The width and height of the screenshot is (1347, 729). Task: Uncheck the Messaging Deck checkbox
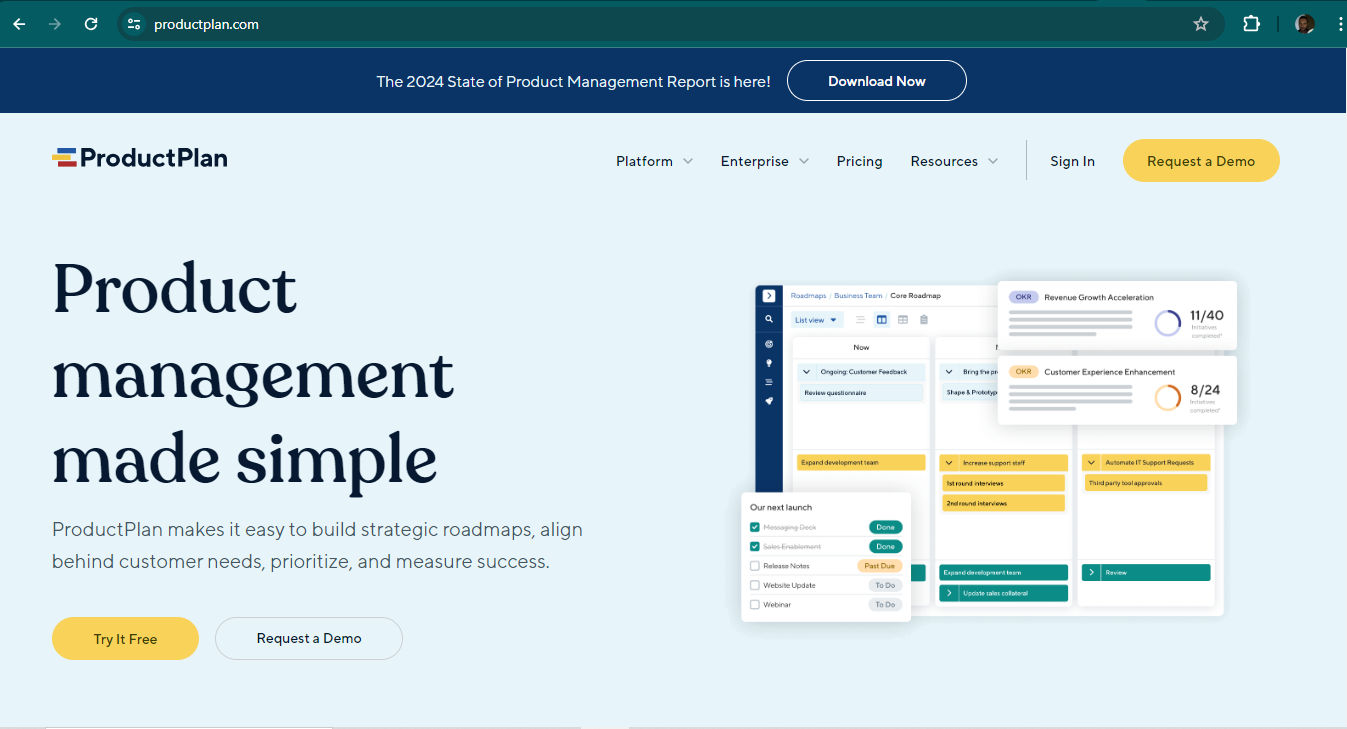click(754, 526)
